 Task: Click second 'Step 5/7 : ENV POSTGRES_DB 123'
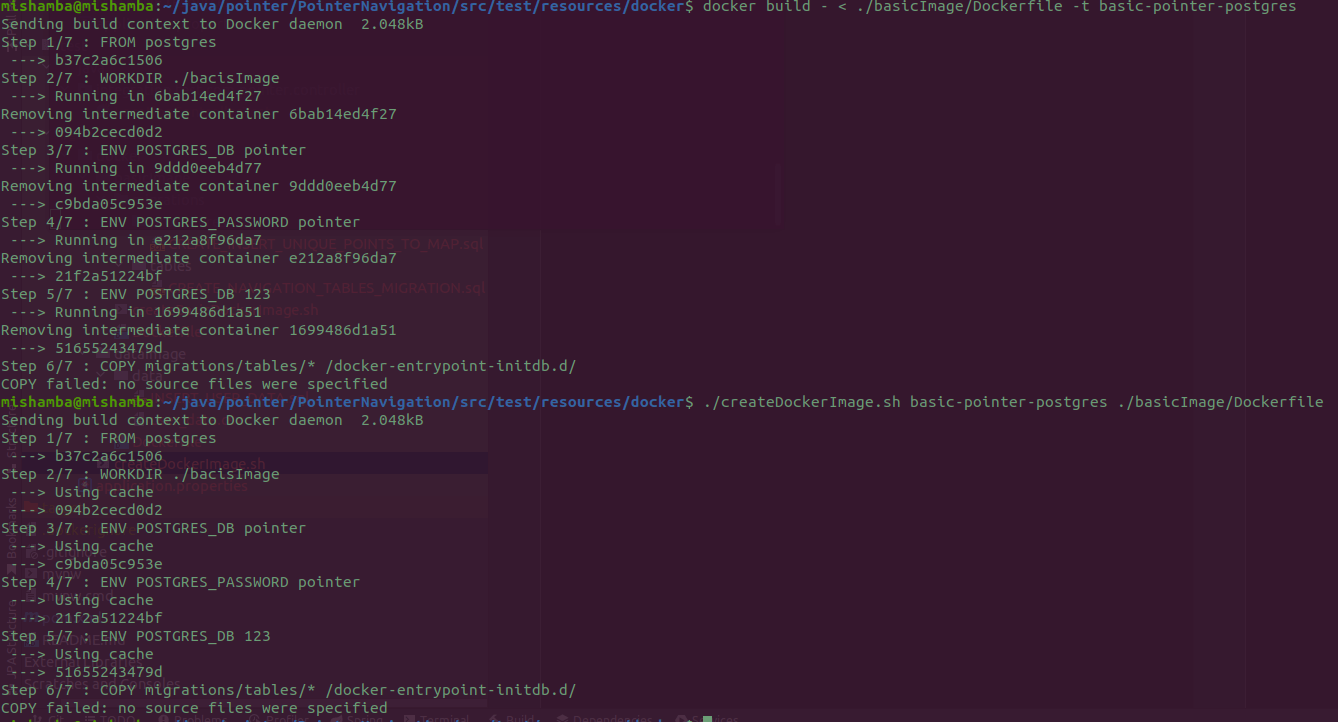point(135,636)
